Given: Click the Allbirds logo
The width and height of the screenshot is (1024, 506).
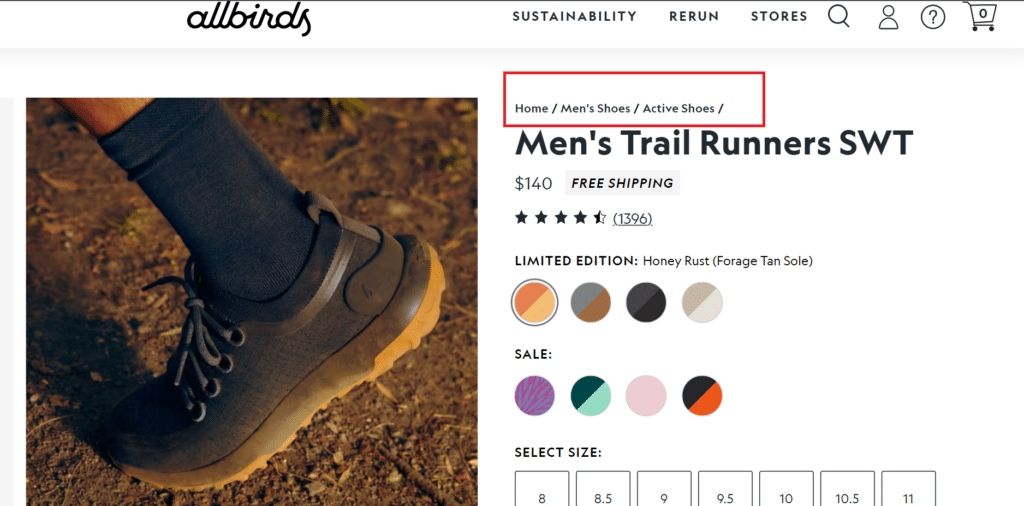Looking at the screenshot, I should pyautogui.click(x=249, y=18).
